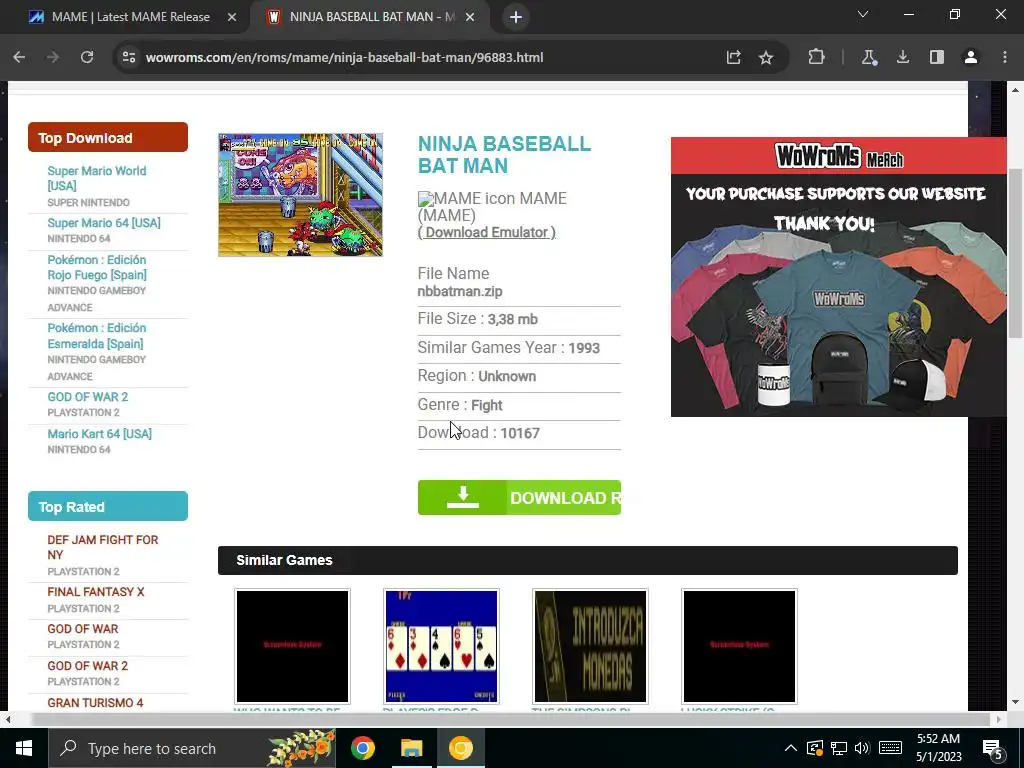
Task: Open a new browser tab
Action: pyautogui.click(x=516, y=17)
